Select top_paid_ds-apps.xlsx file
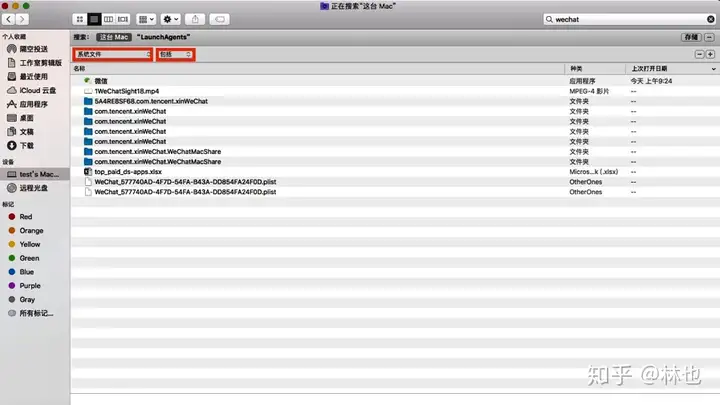Image resolution: width=720 pixels, height=405 pixels. pos(395,172)
